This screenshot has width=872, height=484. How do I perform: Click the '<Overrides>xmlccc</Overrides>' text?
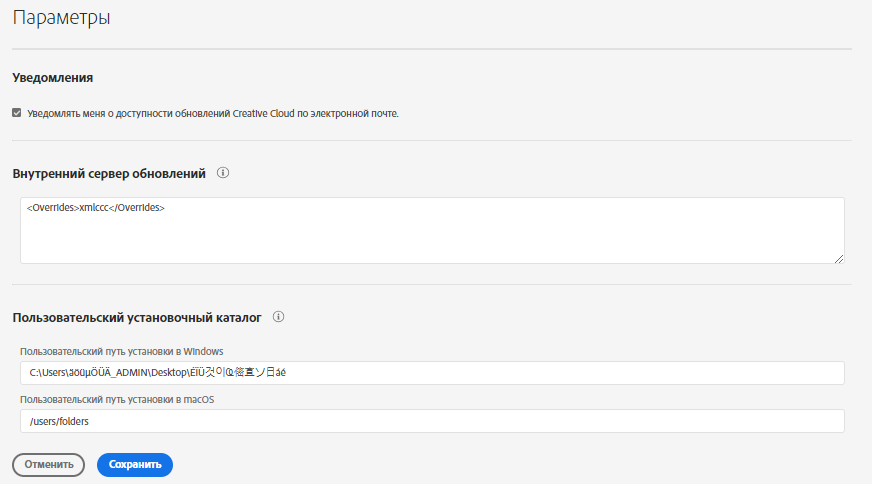click(96, 208)
